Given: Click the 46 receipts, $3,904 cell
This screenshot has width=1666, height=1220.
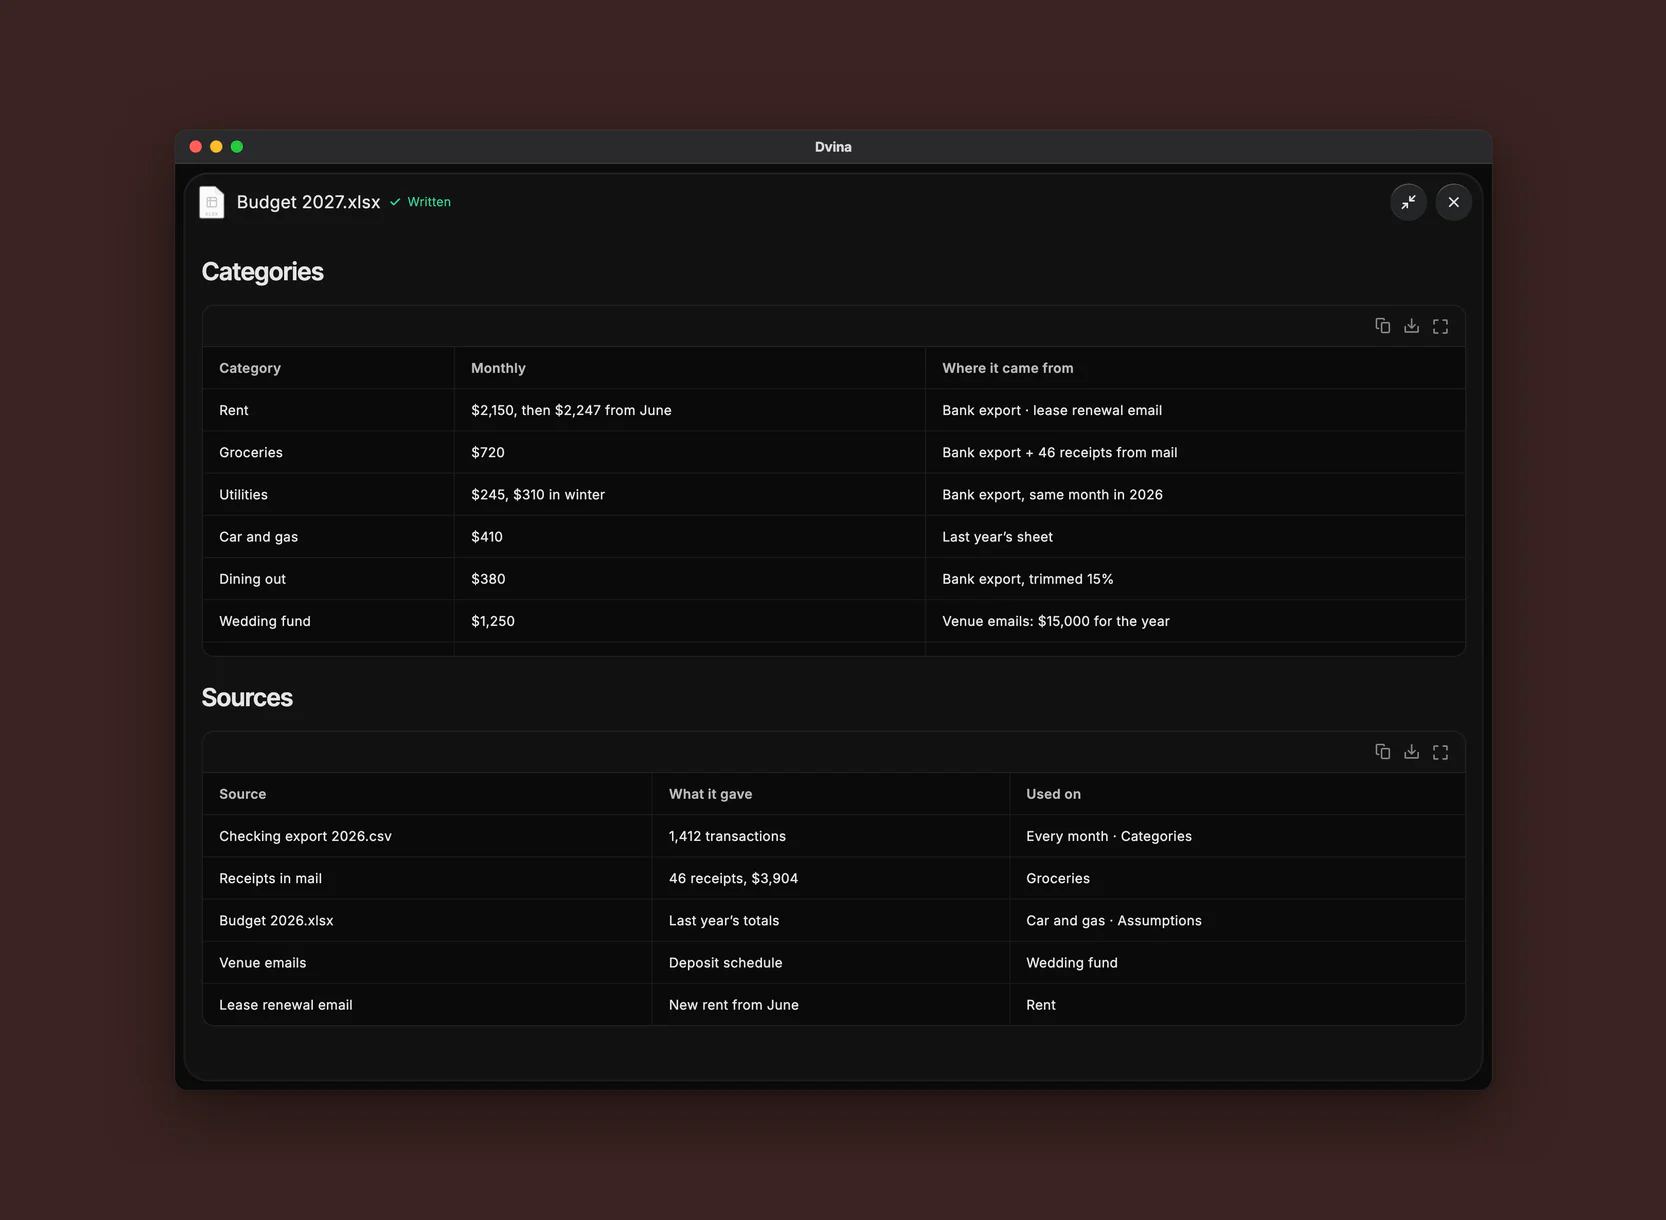Looking at the screenshot, I should pos(831,878).
